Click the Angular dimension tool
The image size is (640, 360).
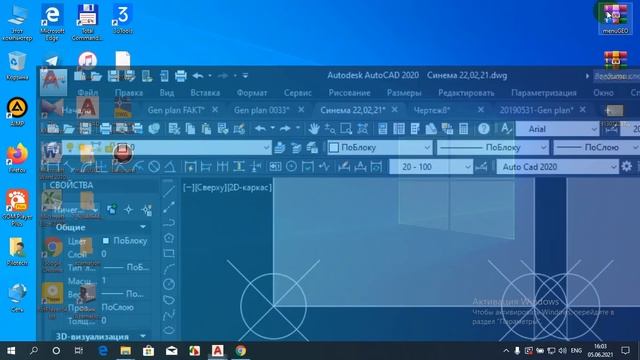(170, 167)
